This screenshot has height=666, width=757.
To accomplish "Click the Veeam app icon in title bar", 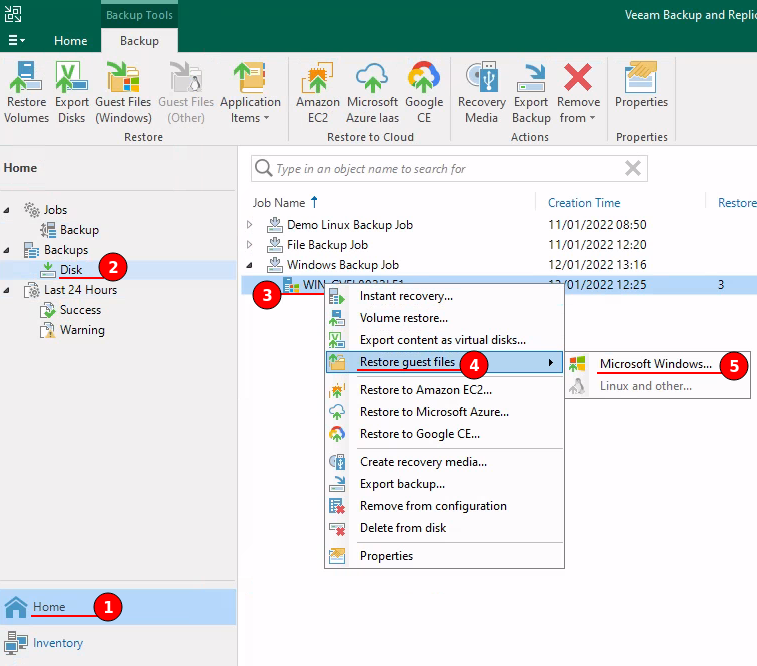I will pos(13,14).
